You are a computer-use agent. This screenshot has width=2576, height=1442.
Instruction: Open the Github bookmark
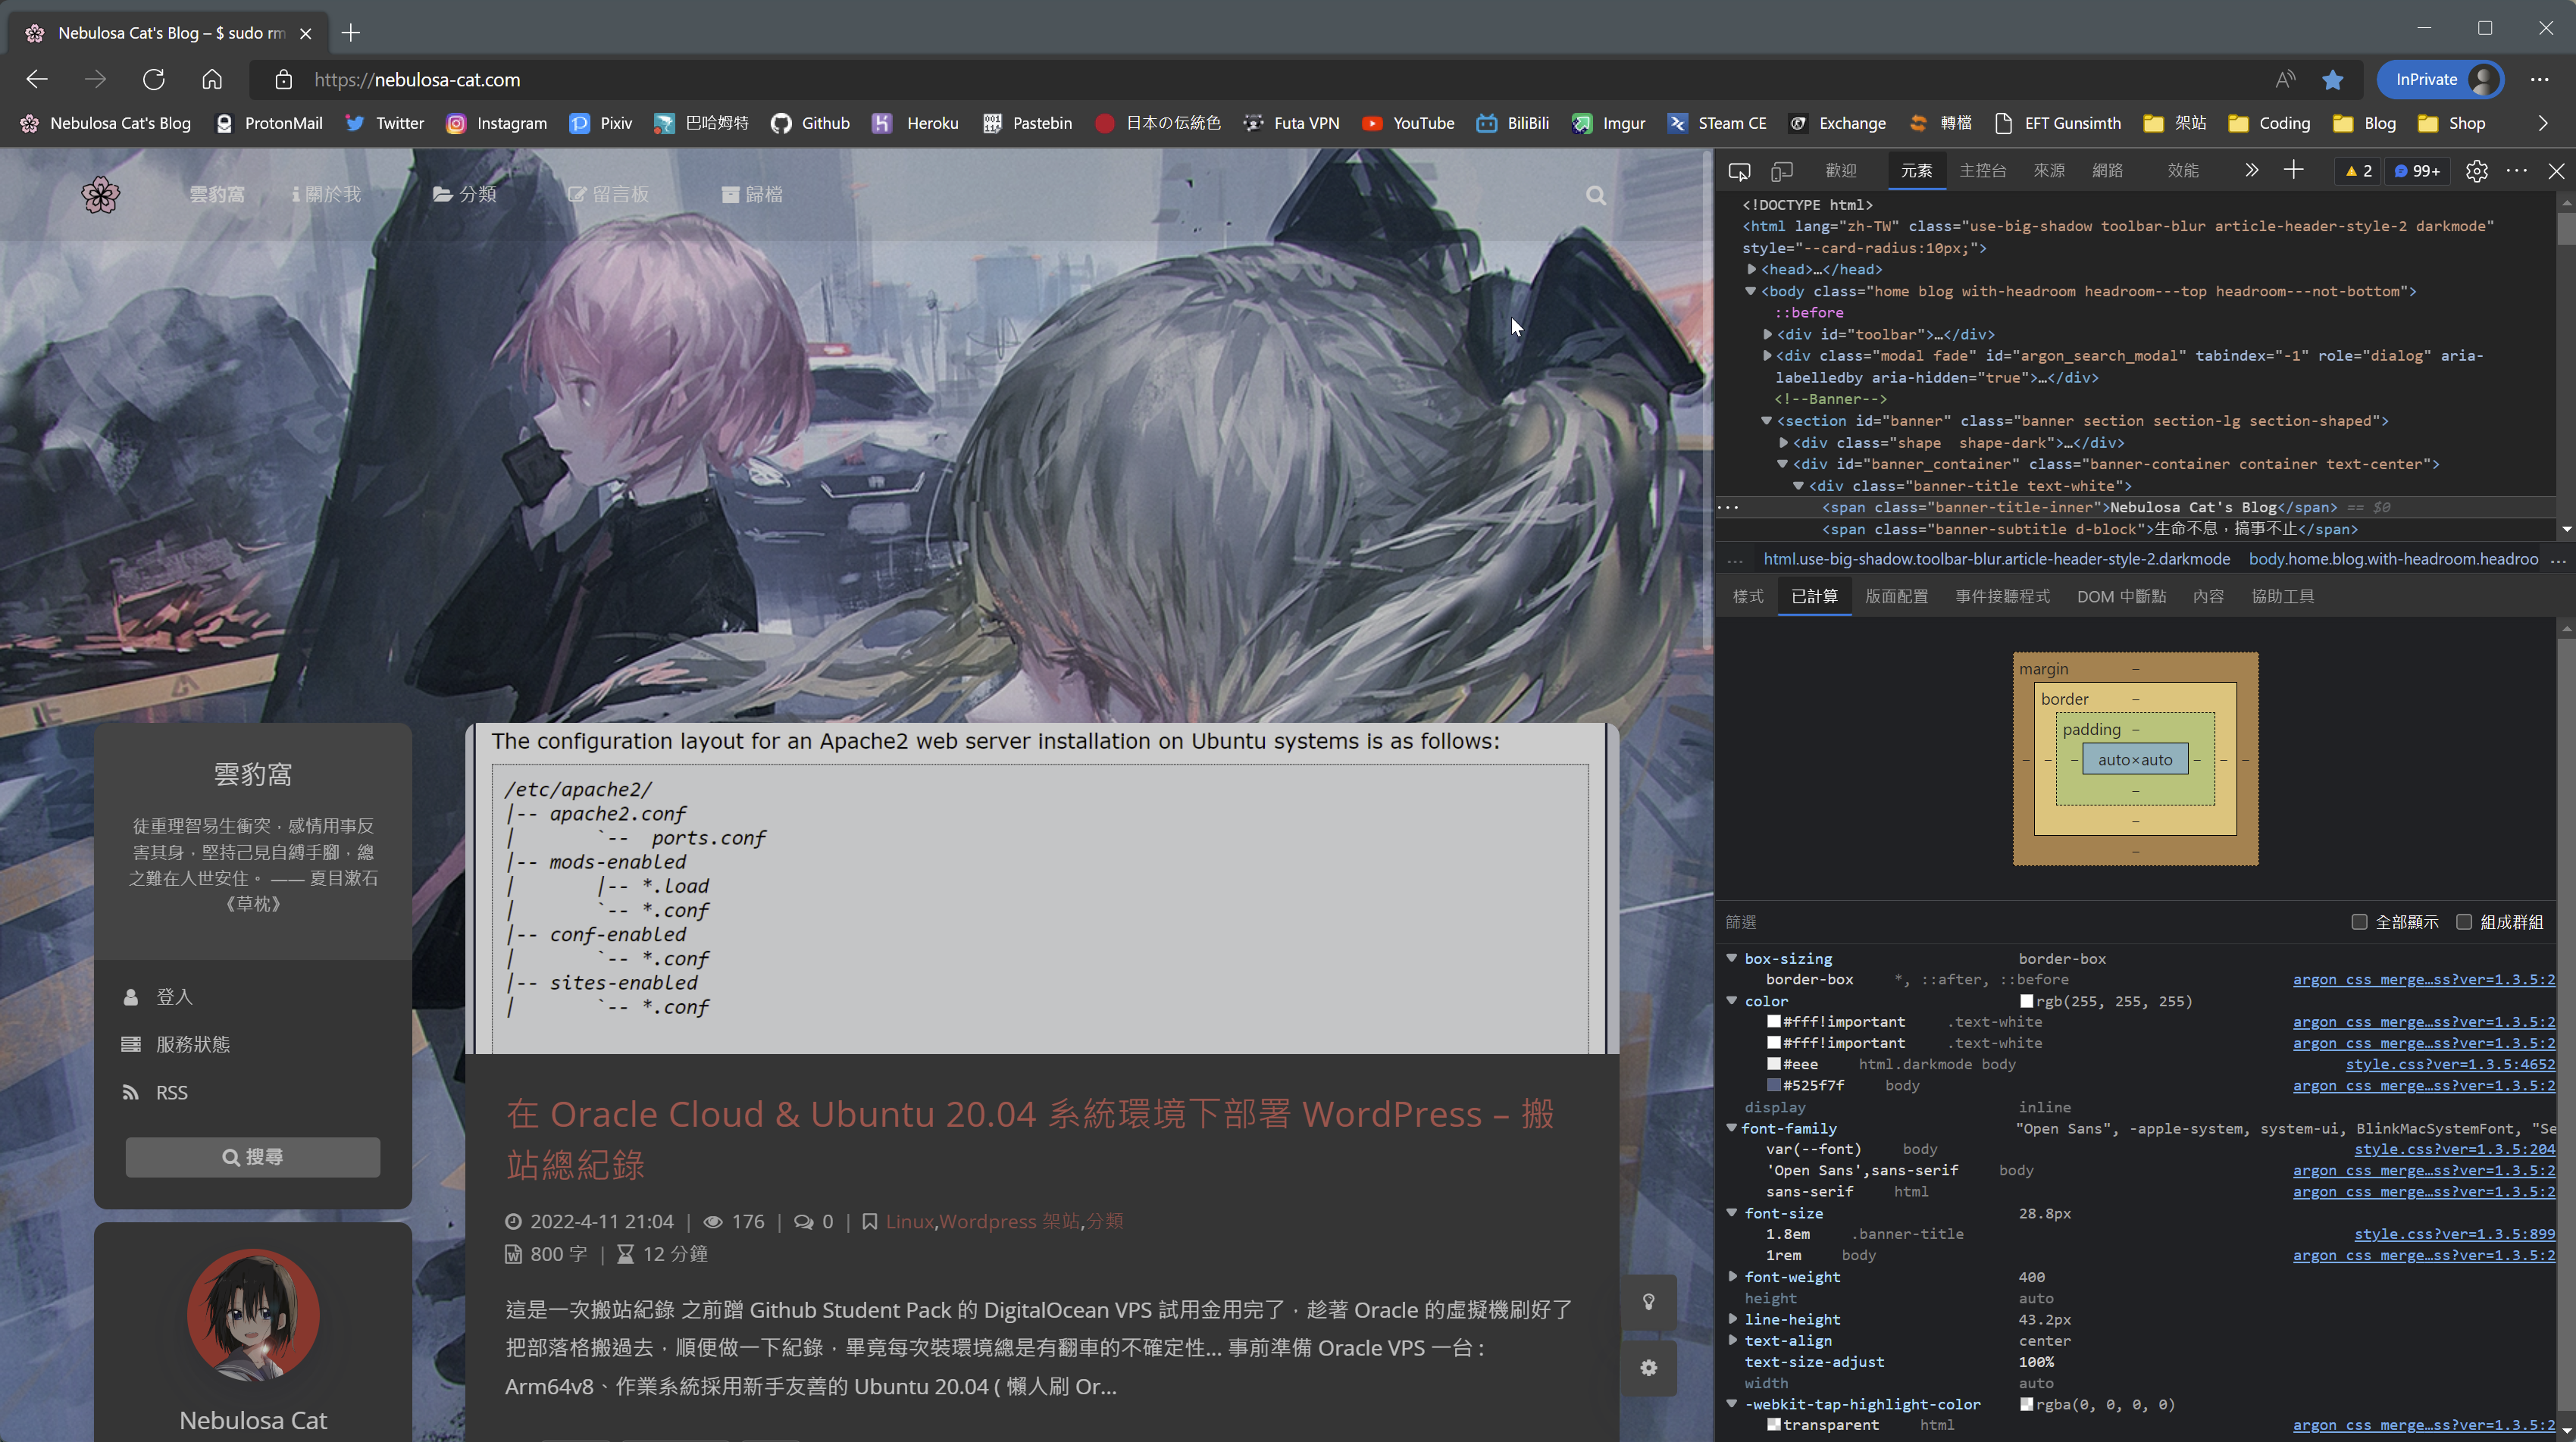click(810, 123)
